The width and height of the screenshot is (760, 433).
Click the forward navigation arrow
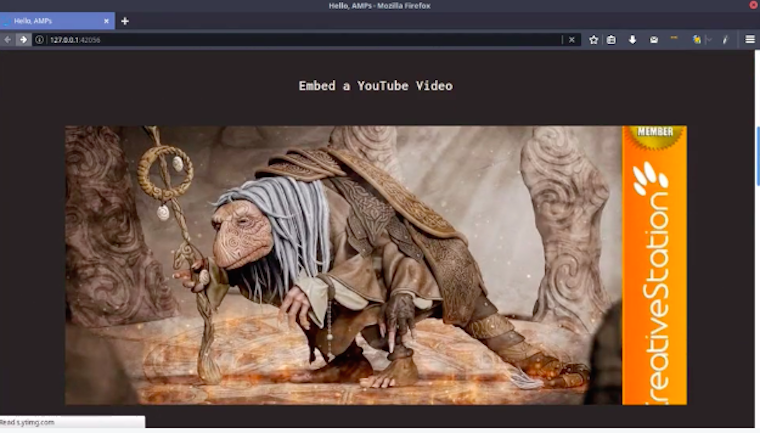click(23, 40)
